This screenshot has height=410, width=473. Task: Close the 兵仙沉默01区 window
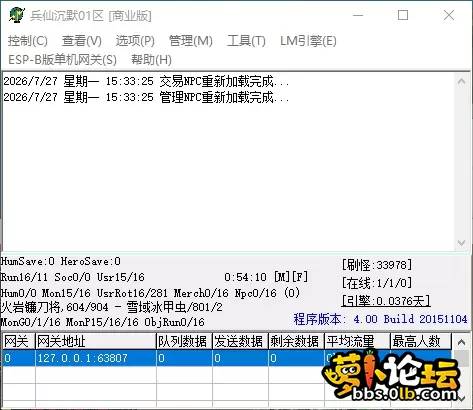click(449, 15)
